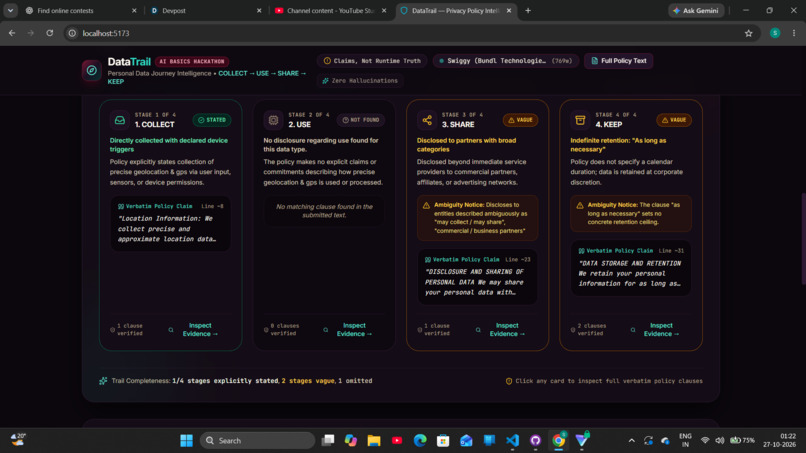The image size is (806, 453).
Task: Open a new browser tab
Action: tap(528, 10)
